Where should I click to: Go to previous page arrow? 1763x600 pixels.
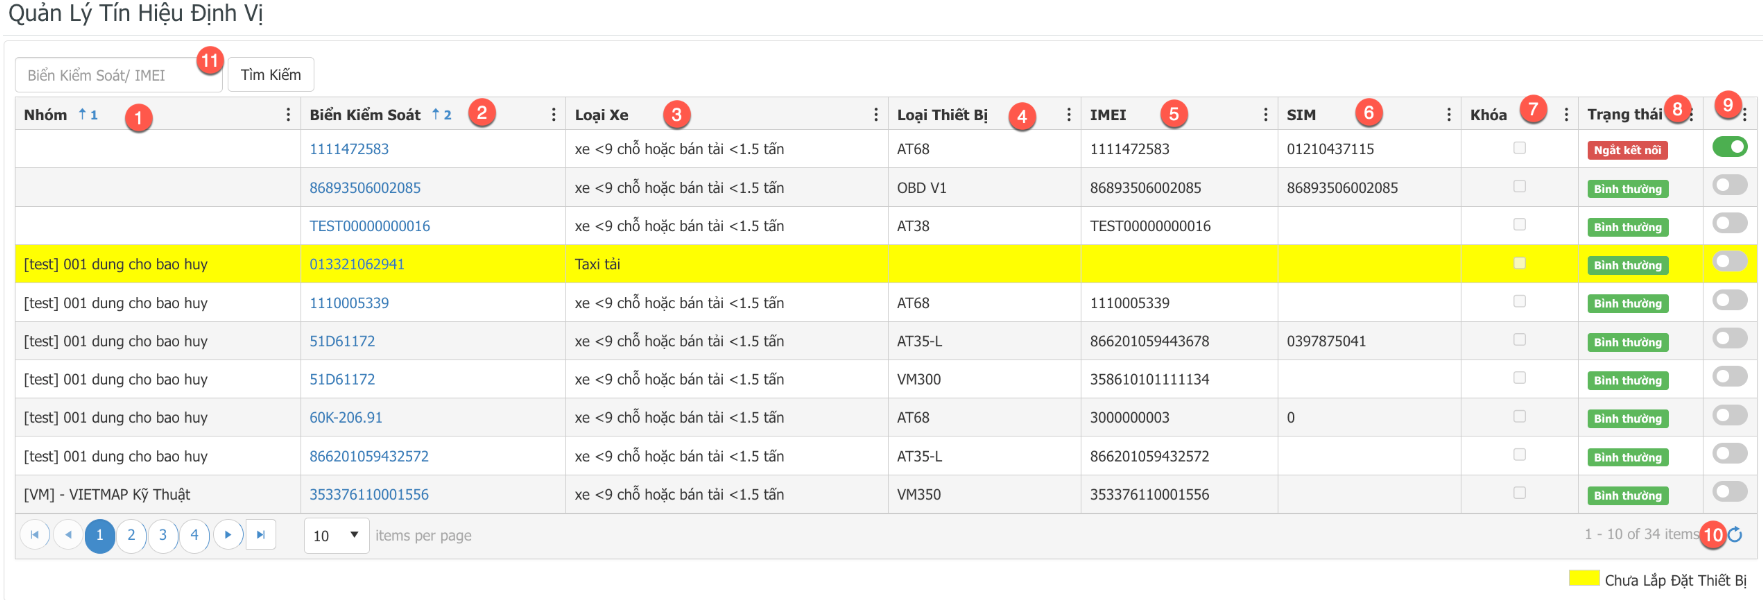pyautogui.click(x=68, y=535)
